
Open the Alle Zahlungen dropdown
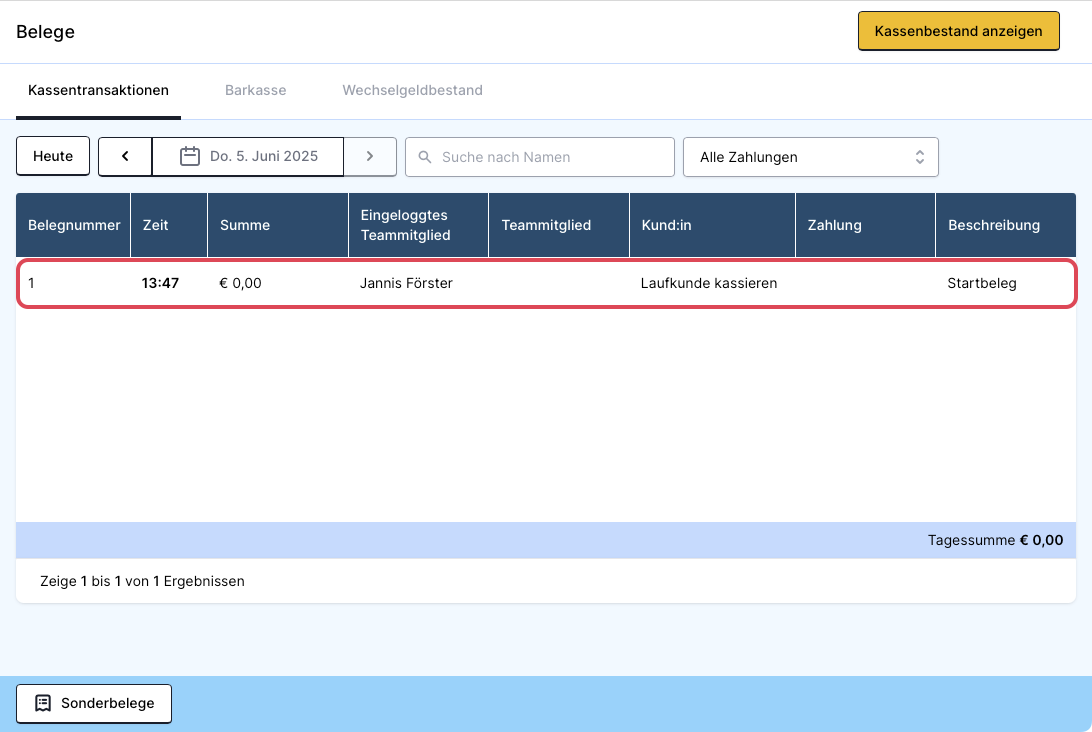coord(811,157)
